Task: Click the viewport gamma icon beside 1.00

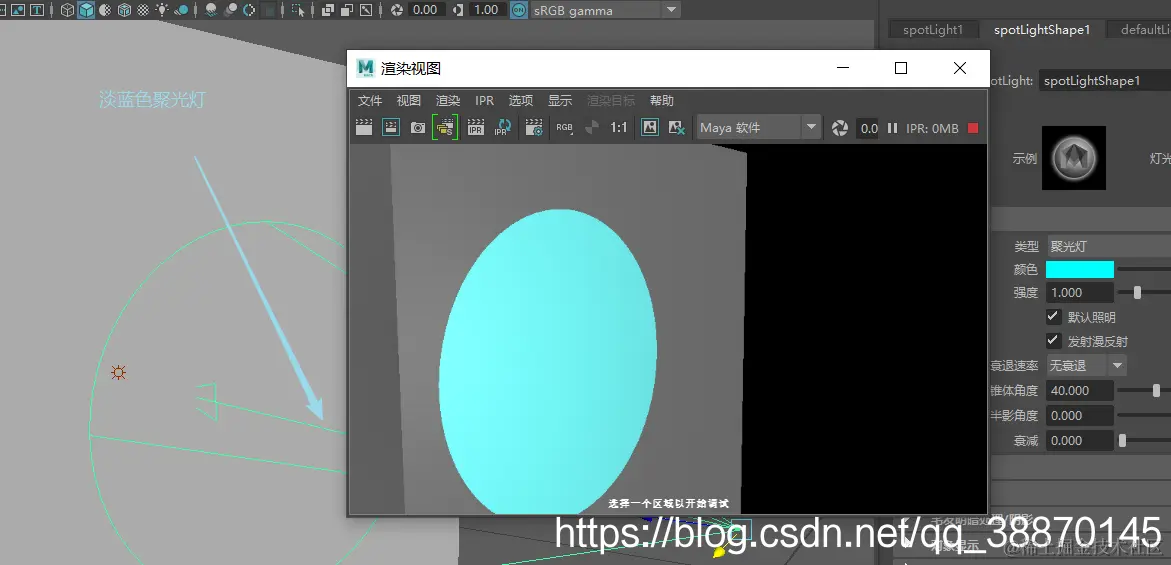Action: [458, 10]
